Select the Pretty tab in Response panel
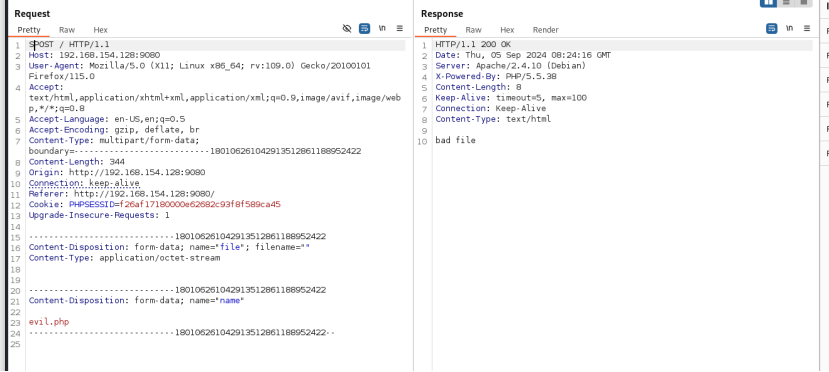Screen dimensions: 829x372 pyautogui.click(x=436, y=30)
